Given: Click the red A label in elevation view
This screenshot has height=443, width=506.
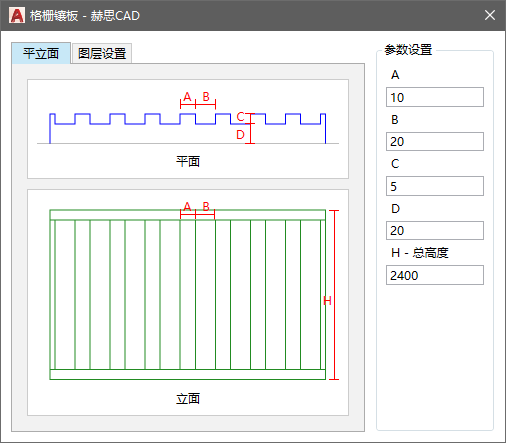Looking at the screenshot, I should tap(187, 207).
